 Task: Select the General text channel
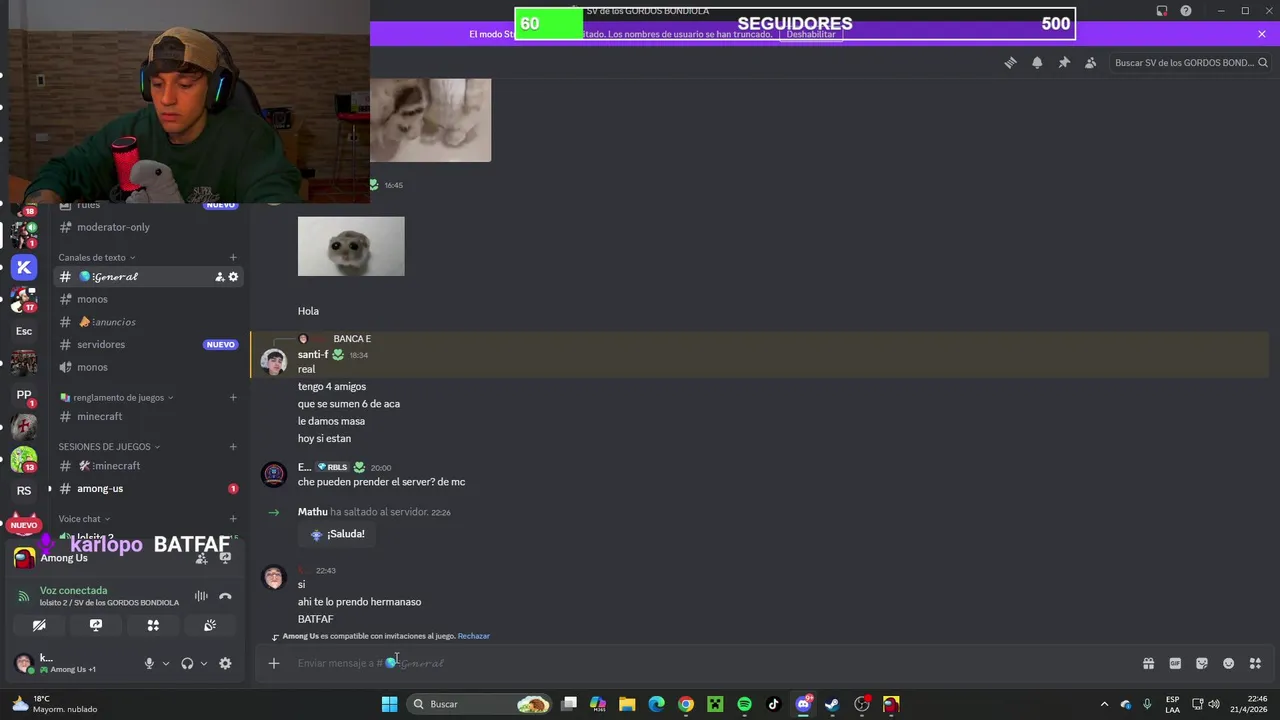coord(148,277)
